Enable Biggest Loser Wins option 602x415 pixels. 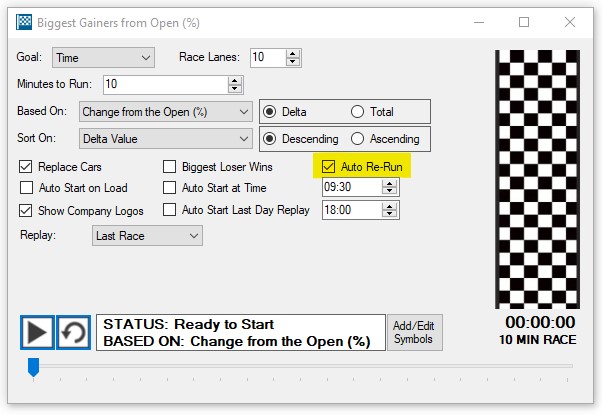(170, 167)
